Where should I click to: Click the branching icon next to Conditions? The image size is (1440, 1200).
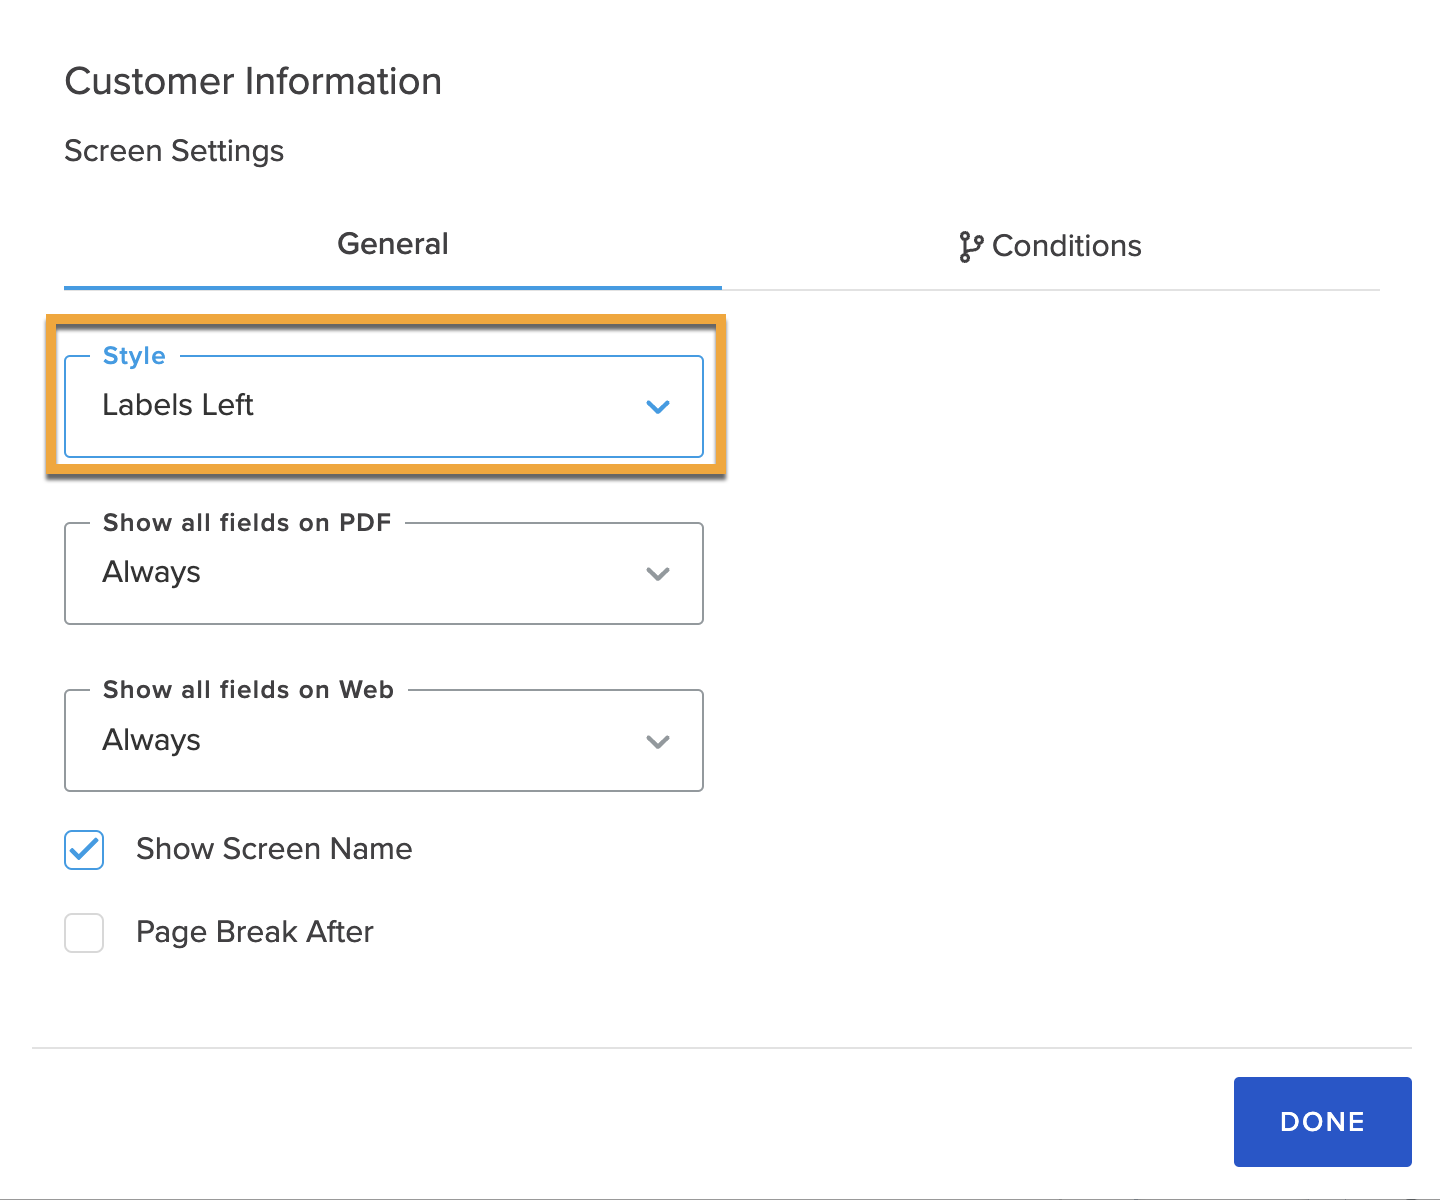[x=971, y=246]
